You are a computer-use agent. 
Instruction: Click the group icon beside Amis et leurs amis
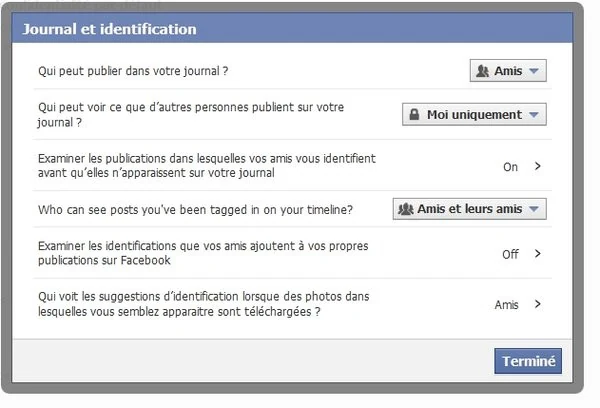click(406, 209)
